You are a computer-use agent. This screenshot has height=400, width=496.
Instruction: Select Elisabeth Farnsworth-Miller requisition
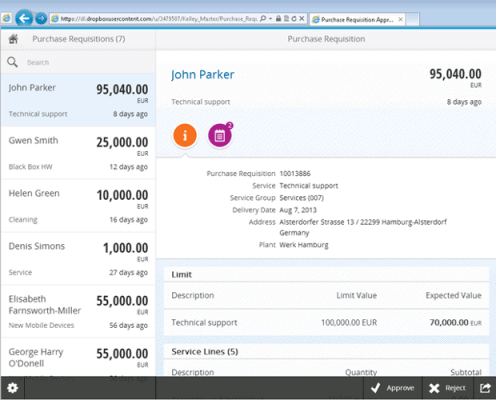[x=78, y=311]
